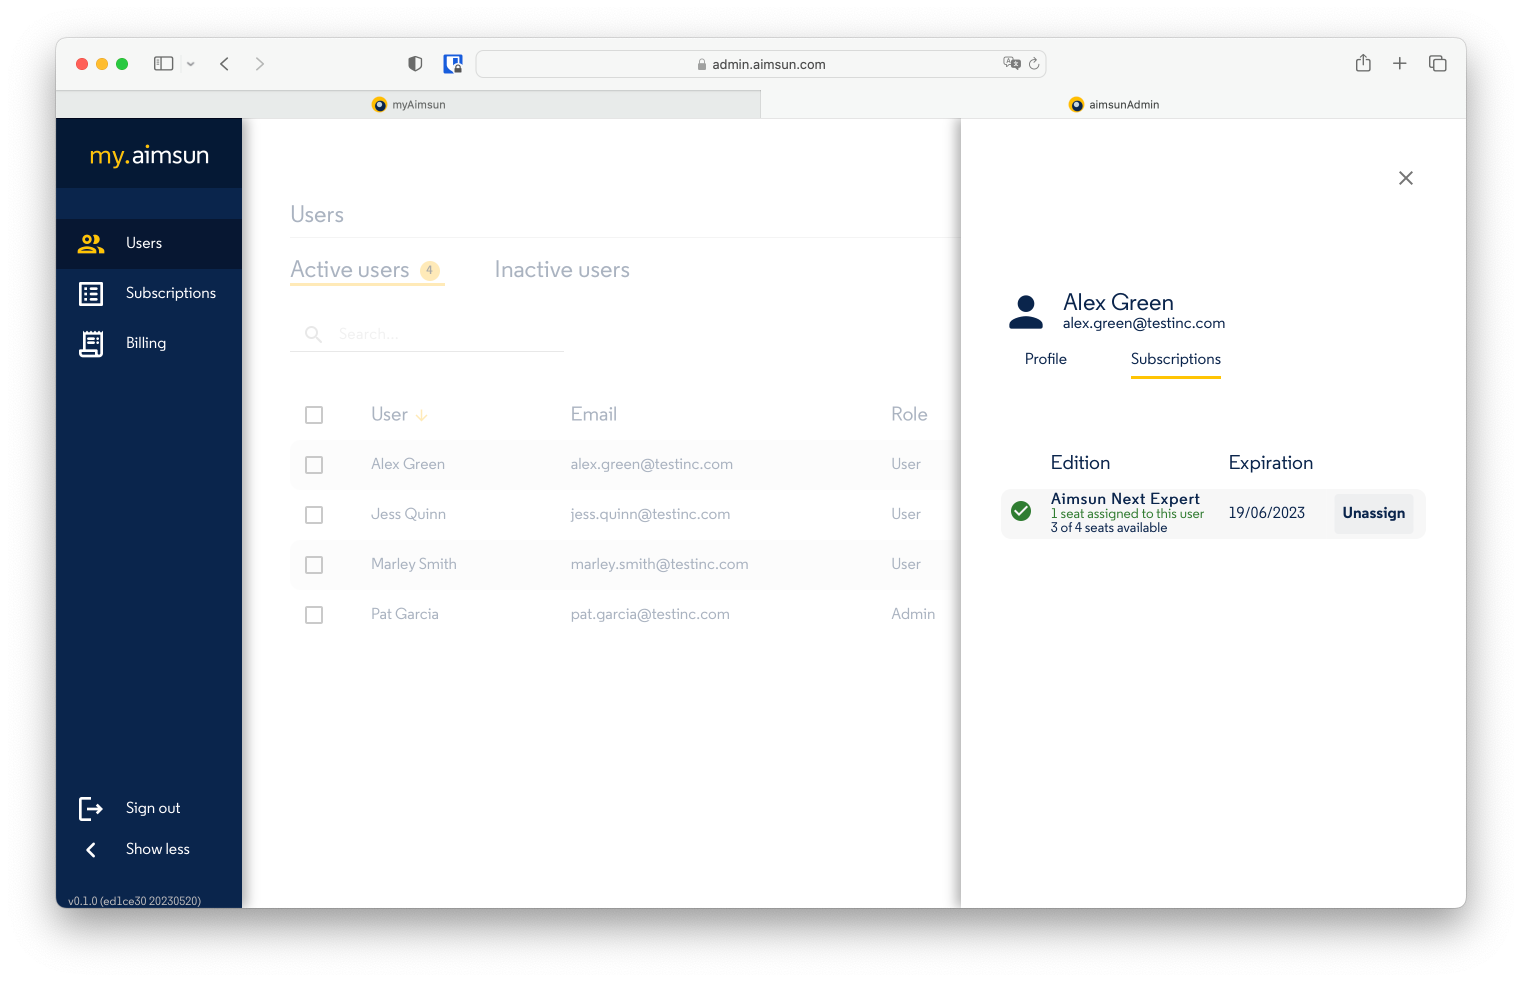Viewport: 1522px width, 982px height.
Task: Click jess.quinn@testinc.com email
Action: coord(650,514)
